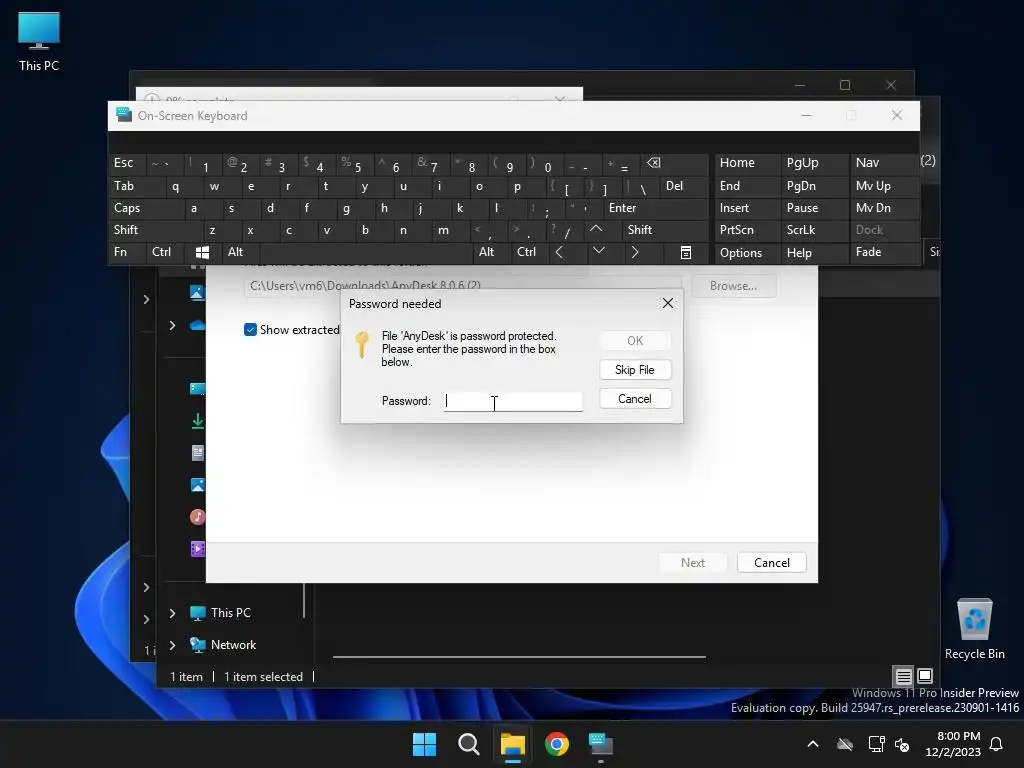Click the spacebar on On-Screen Keyboard
This screenshot has width=1024, height=768.
(366, 252)
